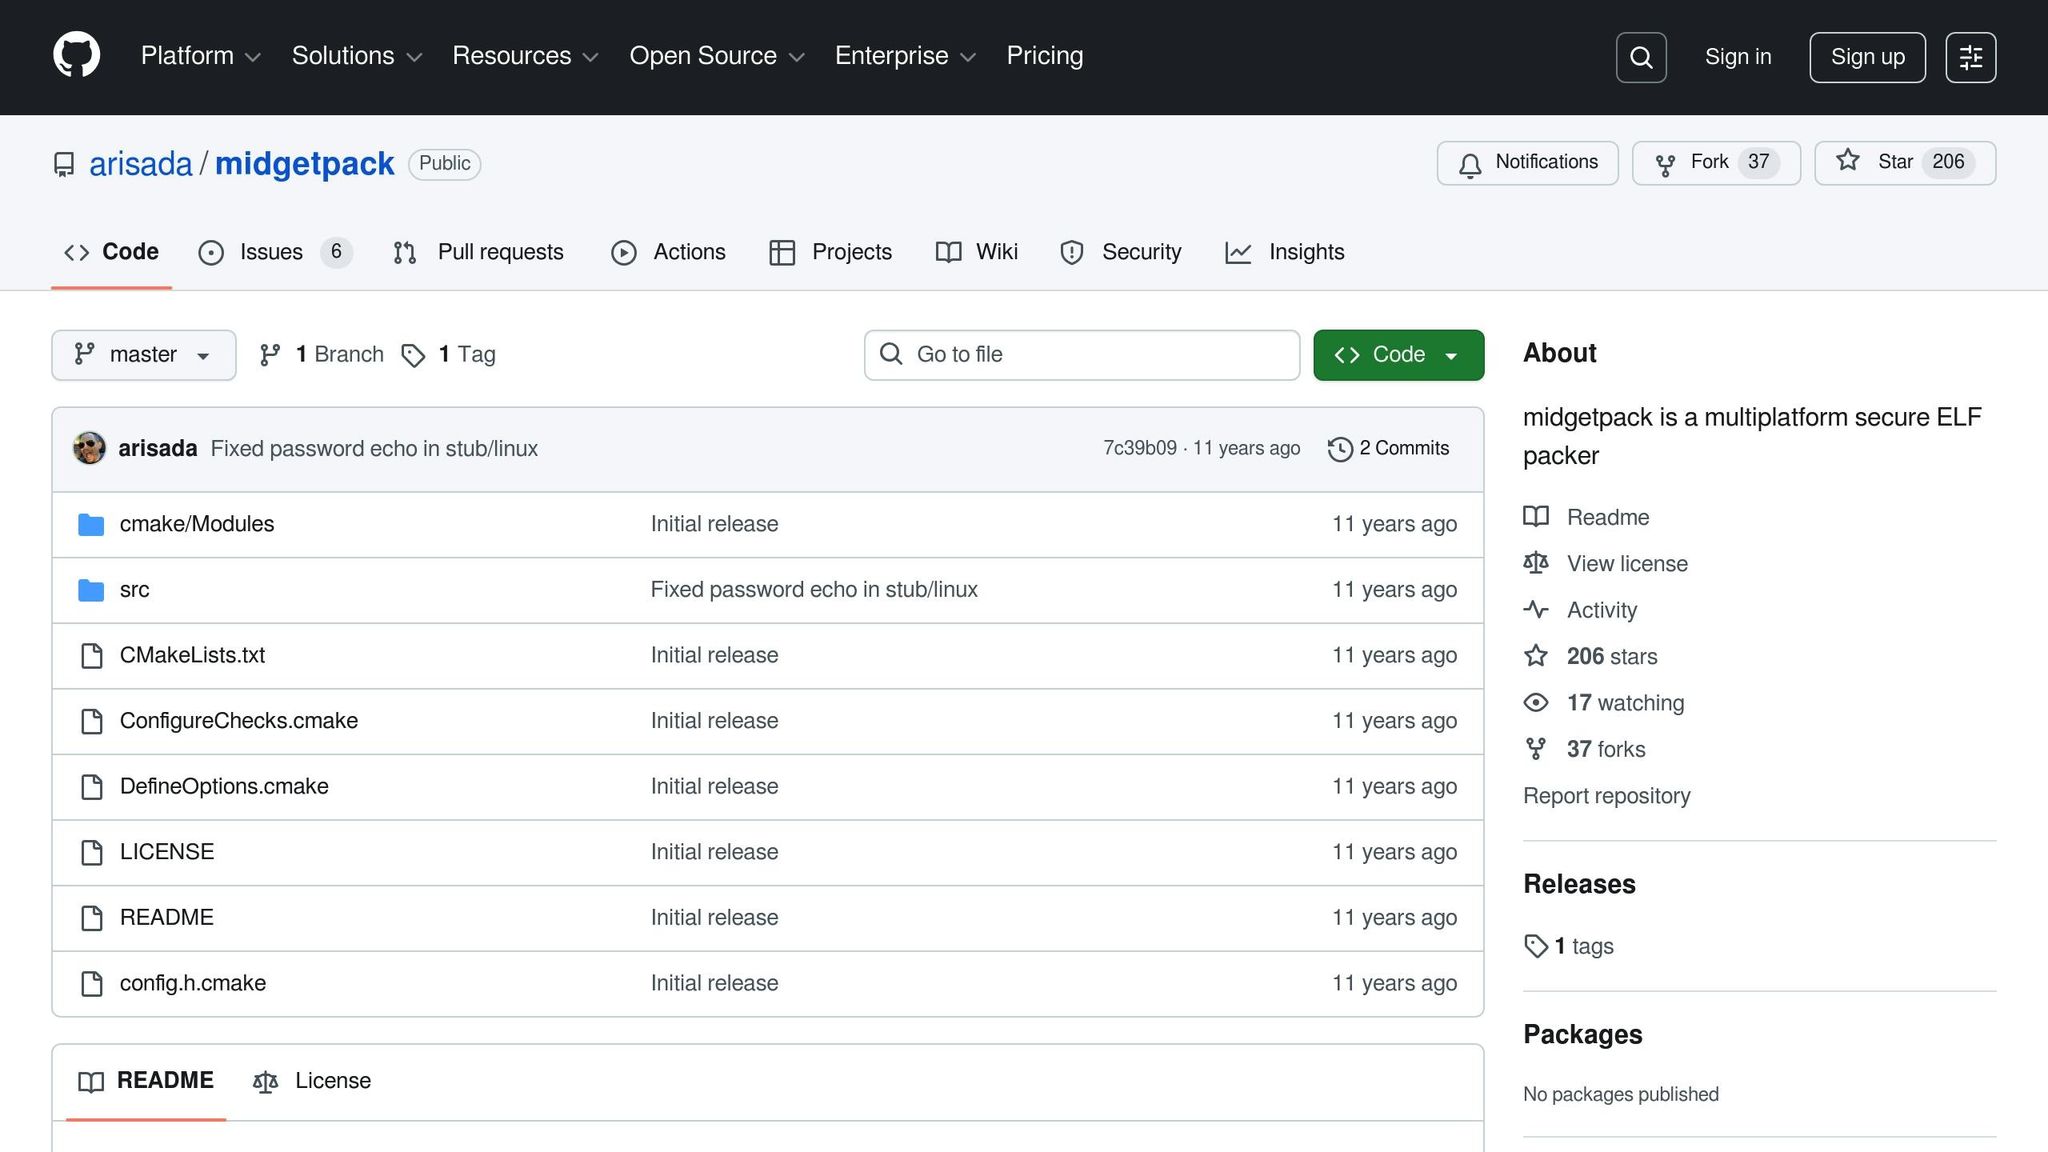This screenshot has width=2048, height=1152.
Task: Expand the master branch dropdown
Action: (x=143, y=355)
